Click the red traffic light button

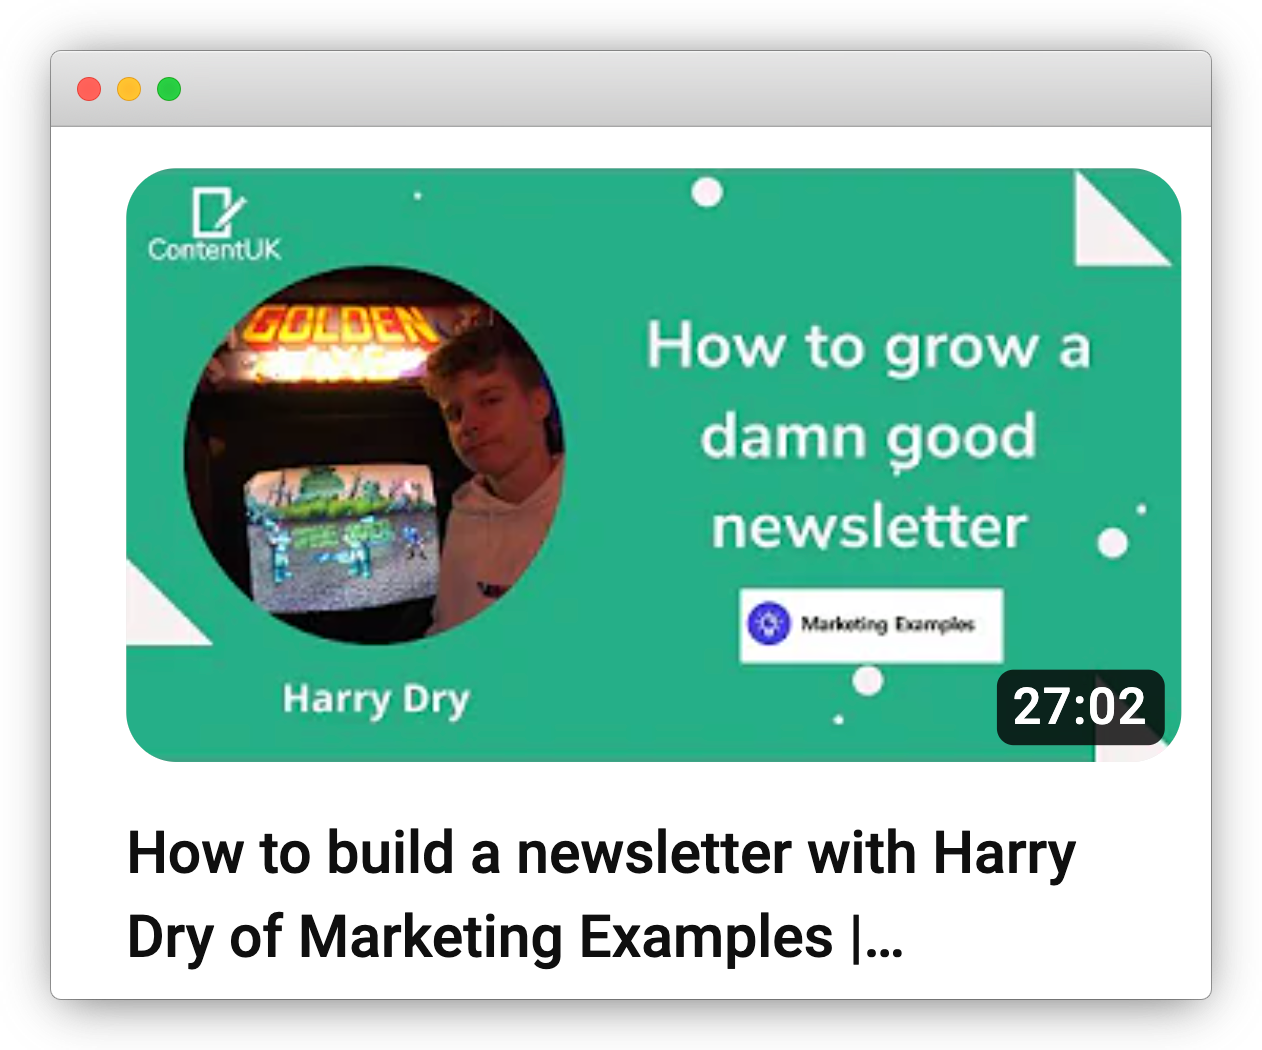(89, 89)
